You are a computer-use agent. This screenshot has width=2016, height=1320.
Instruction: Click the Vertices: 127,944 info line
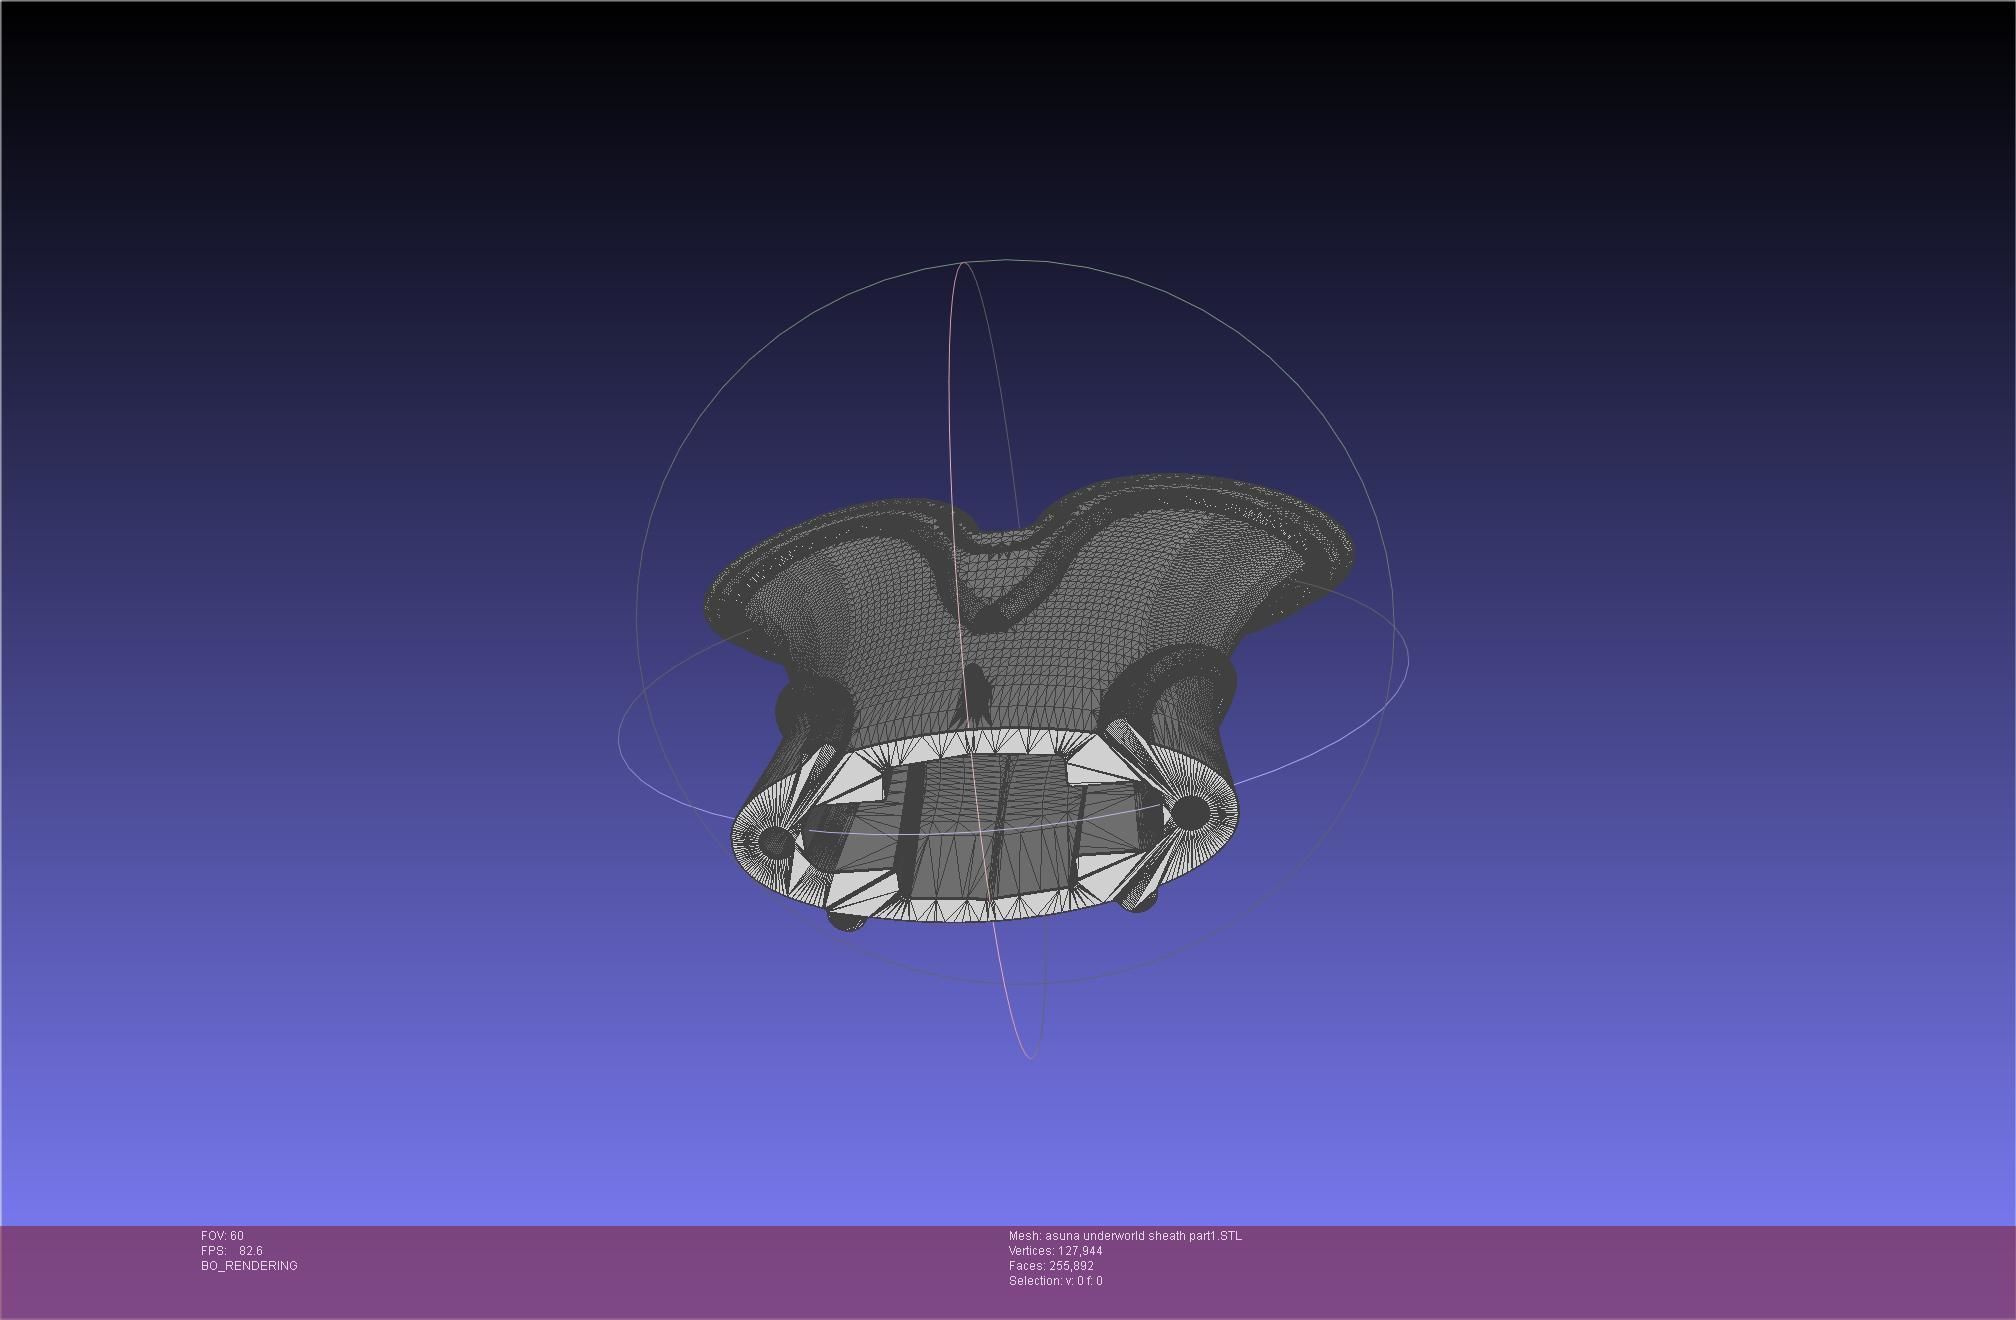(1055, 1250)
